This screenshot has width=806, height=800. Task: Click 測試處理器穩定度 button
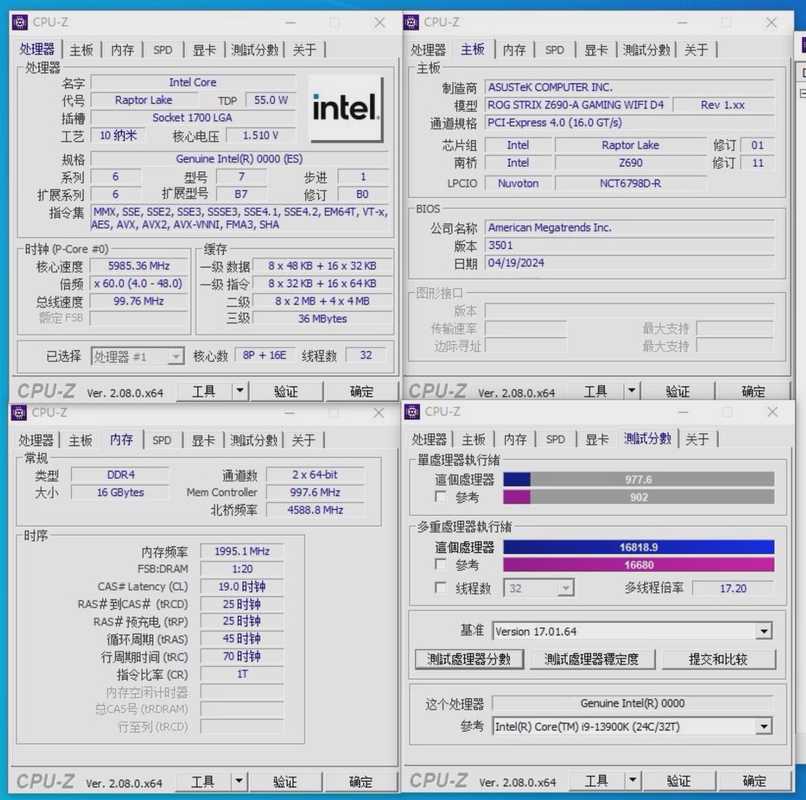coord(592,659)
